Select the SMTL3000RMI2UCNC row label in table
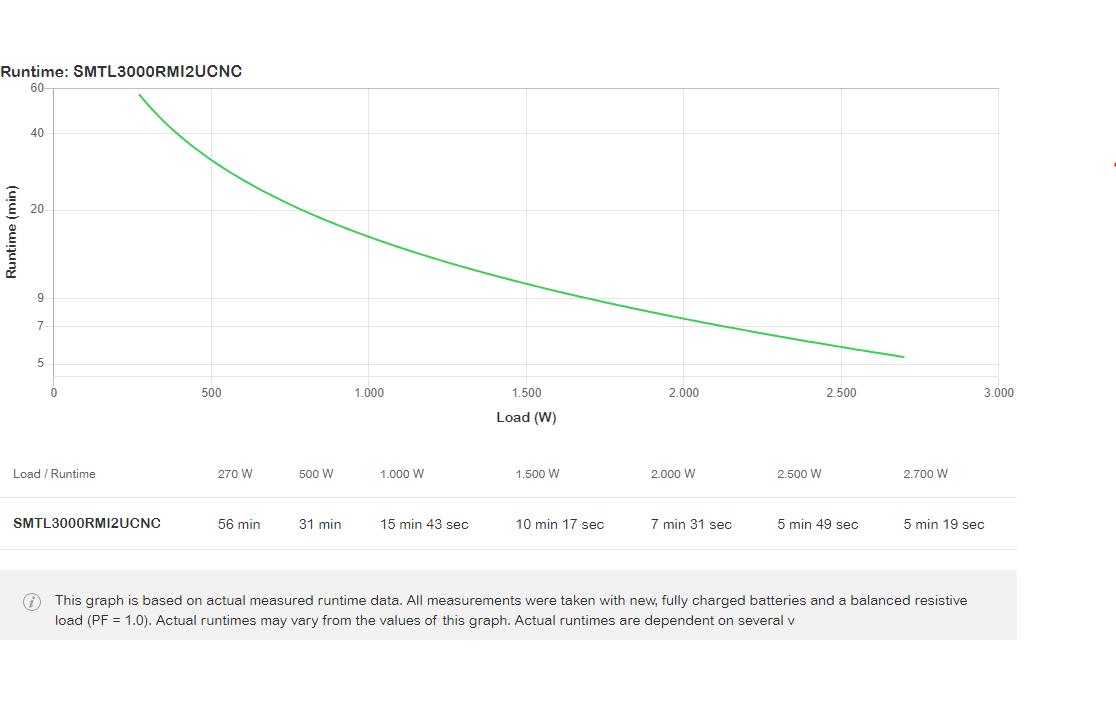 (87, 523)
